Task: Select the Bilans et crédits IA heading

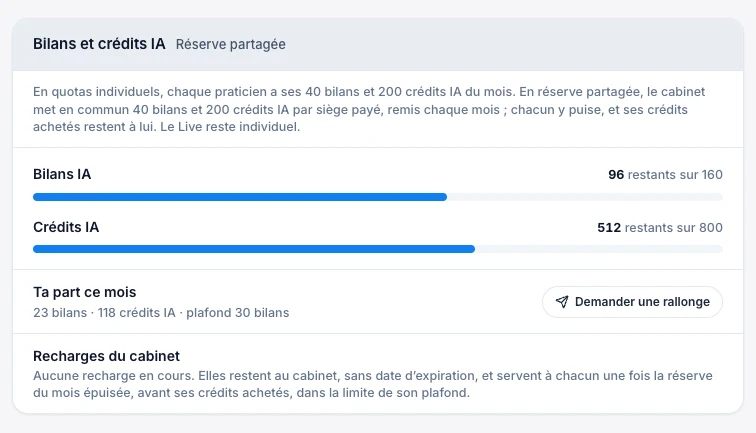Action: (99, 44)
